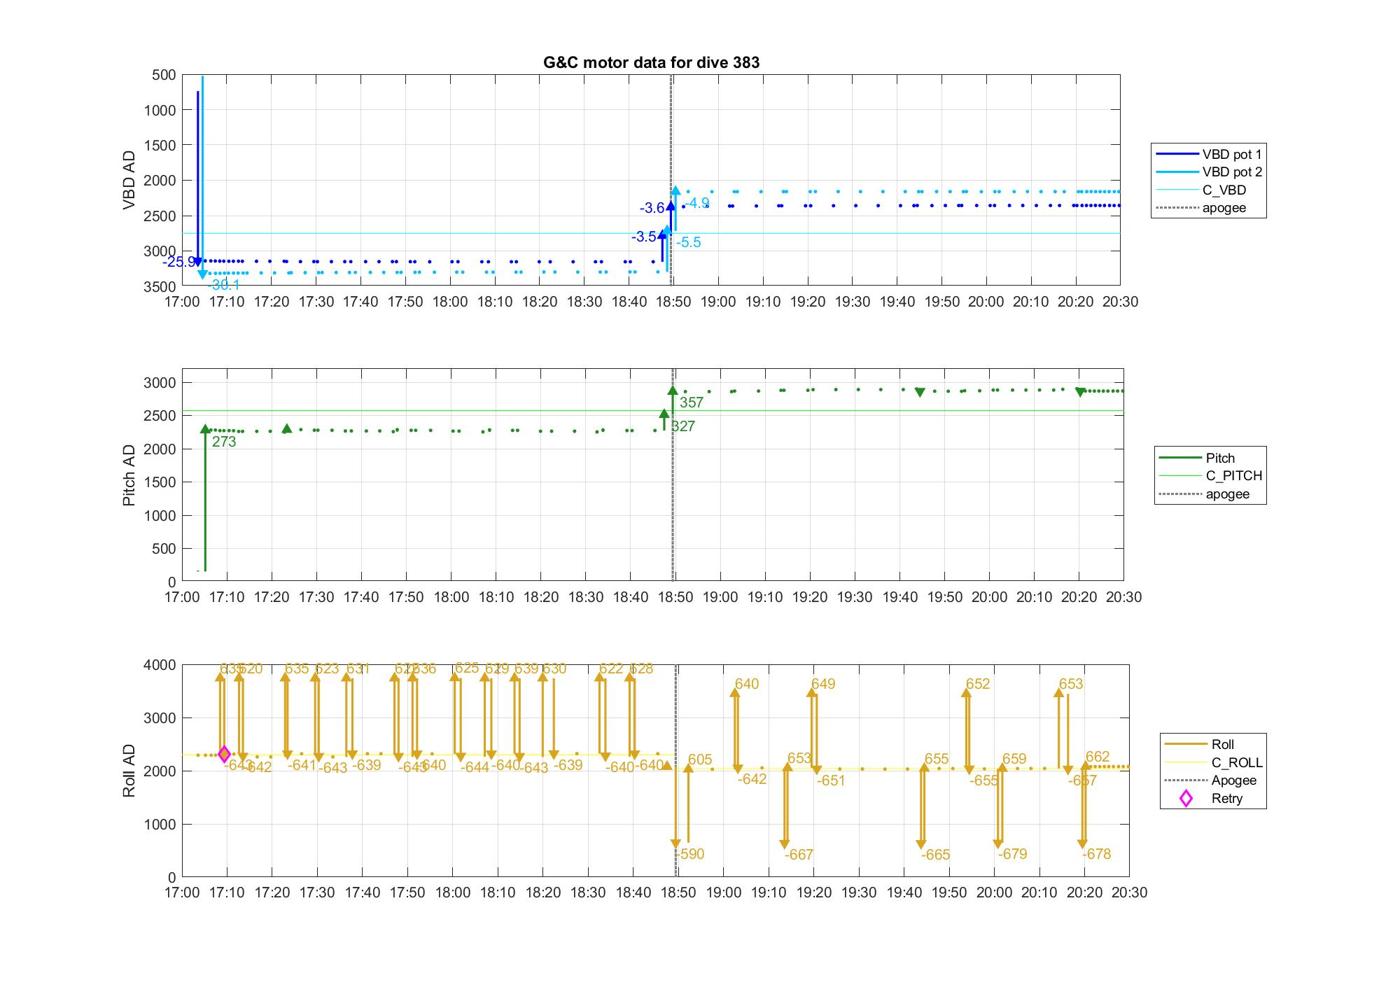This screenshot has width=1400, height=986.
Task: Click the "625" roll data label
Action: (x=467, y=668)
